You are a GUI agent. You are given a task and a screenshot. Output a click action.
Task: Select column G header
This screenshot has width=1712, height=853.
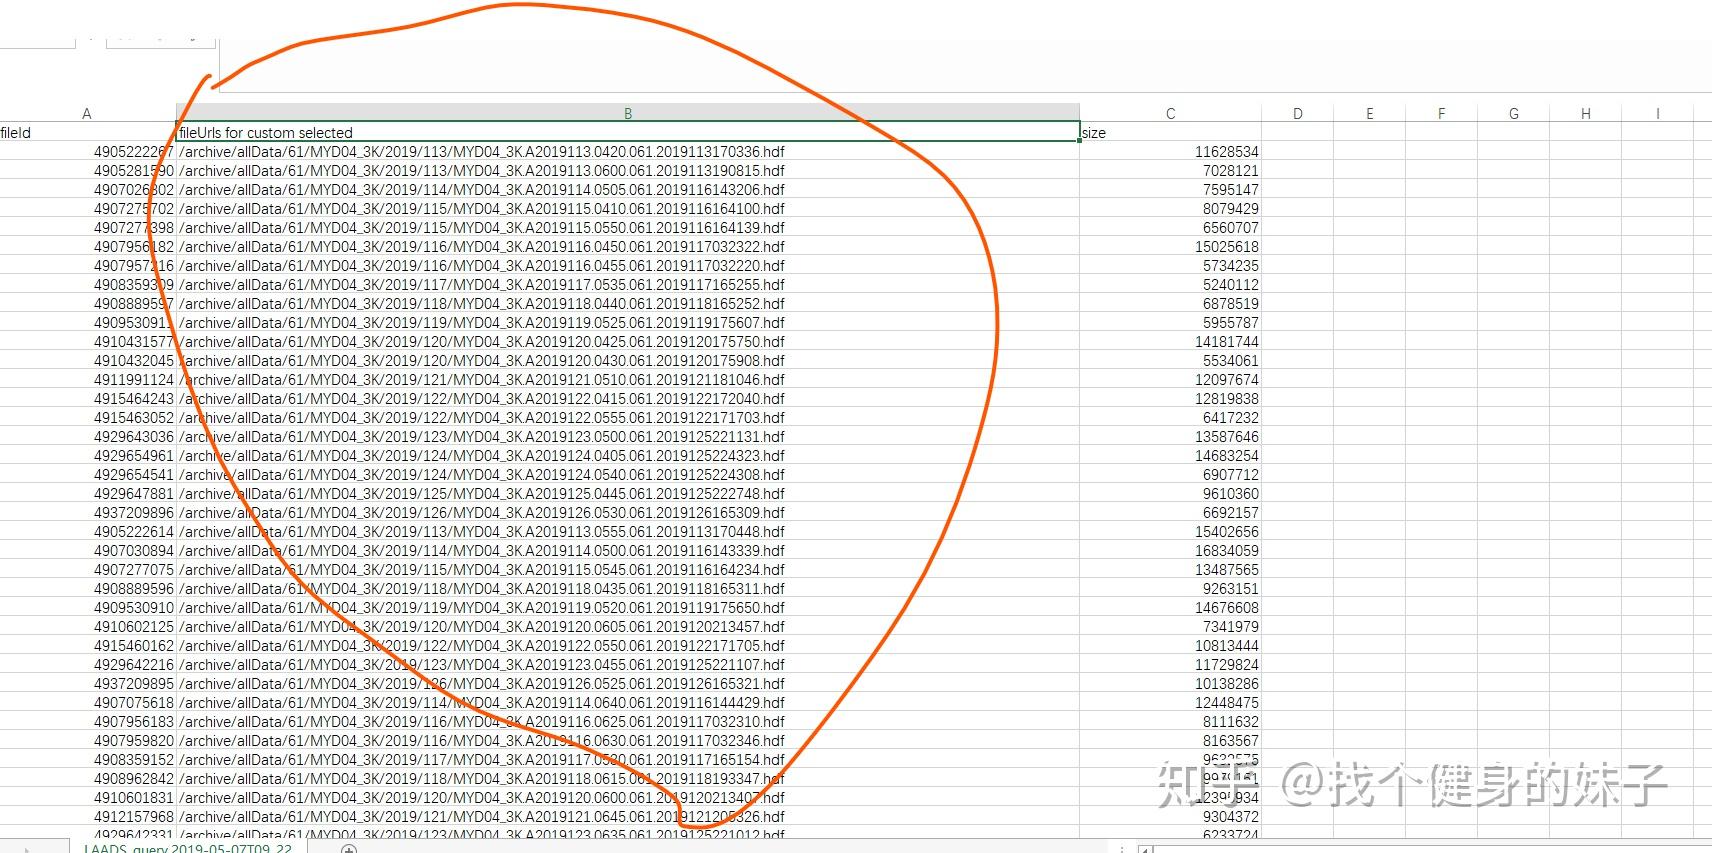pos(1513,114)
